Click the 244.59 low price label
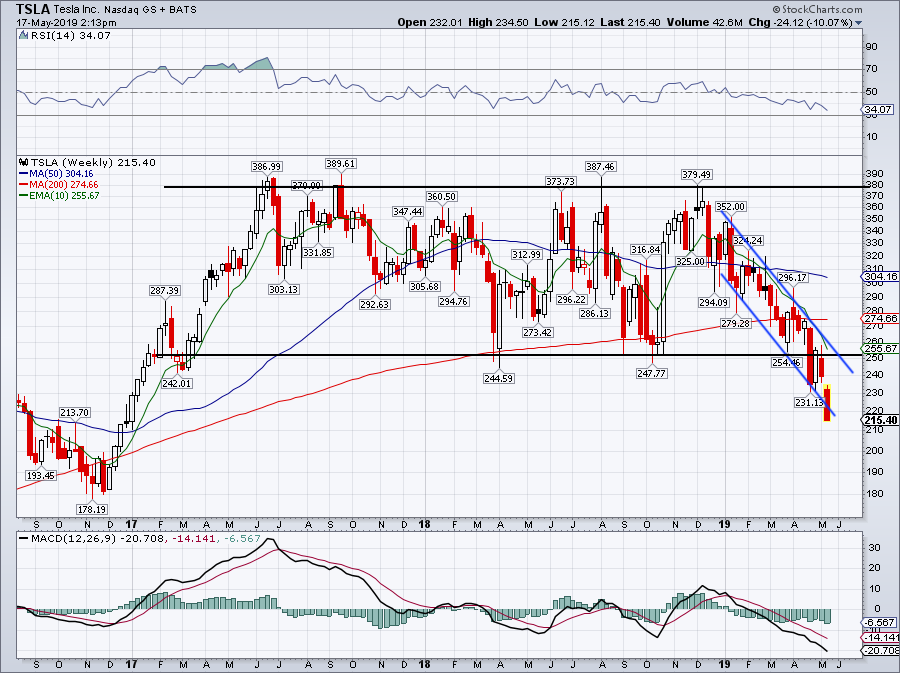Viewport: 900px width, 673px height. click(498, 378)
